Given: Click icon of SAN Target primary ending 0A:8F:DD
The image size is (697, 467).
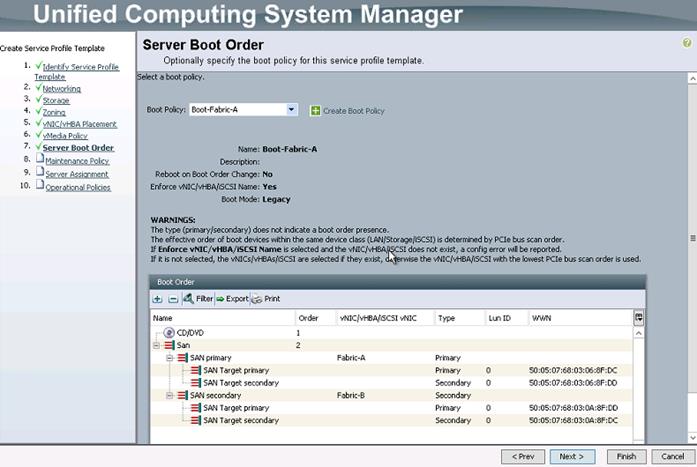Looking at the screenshot, I should tap(196, 407).
